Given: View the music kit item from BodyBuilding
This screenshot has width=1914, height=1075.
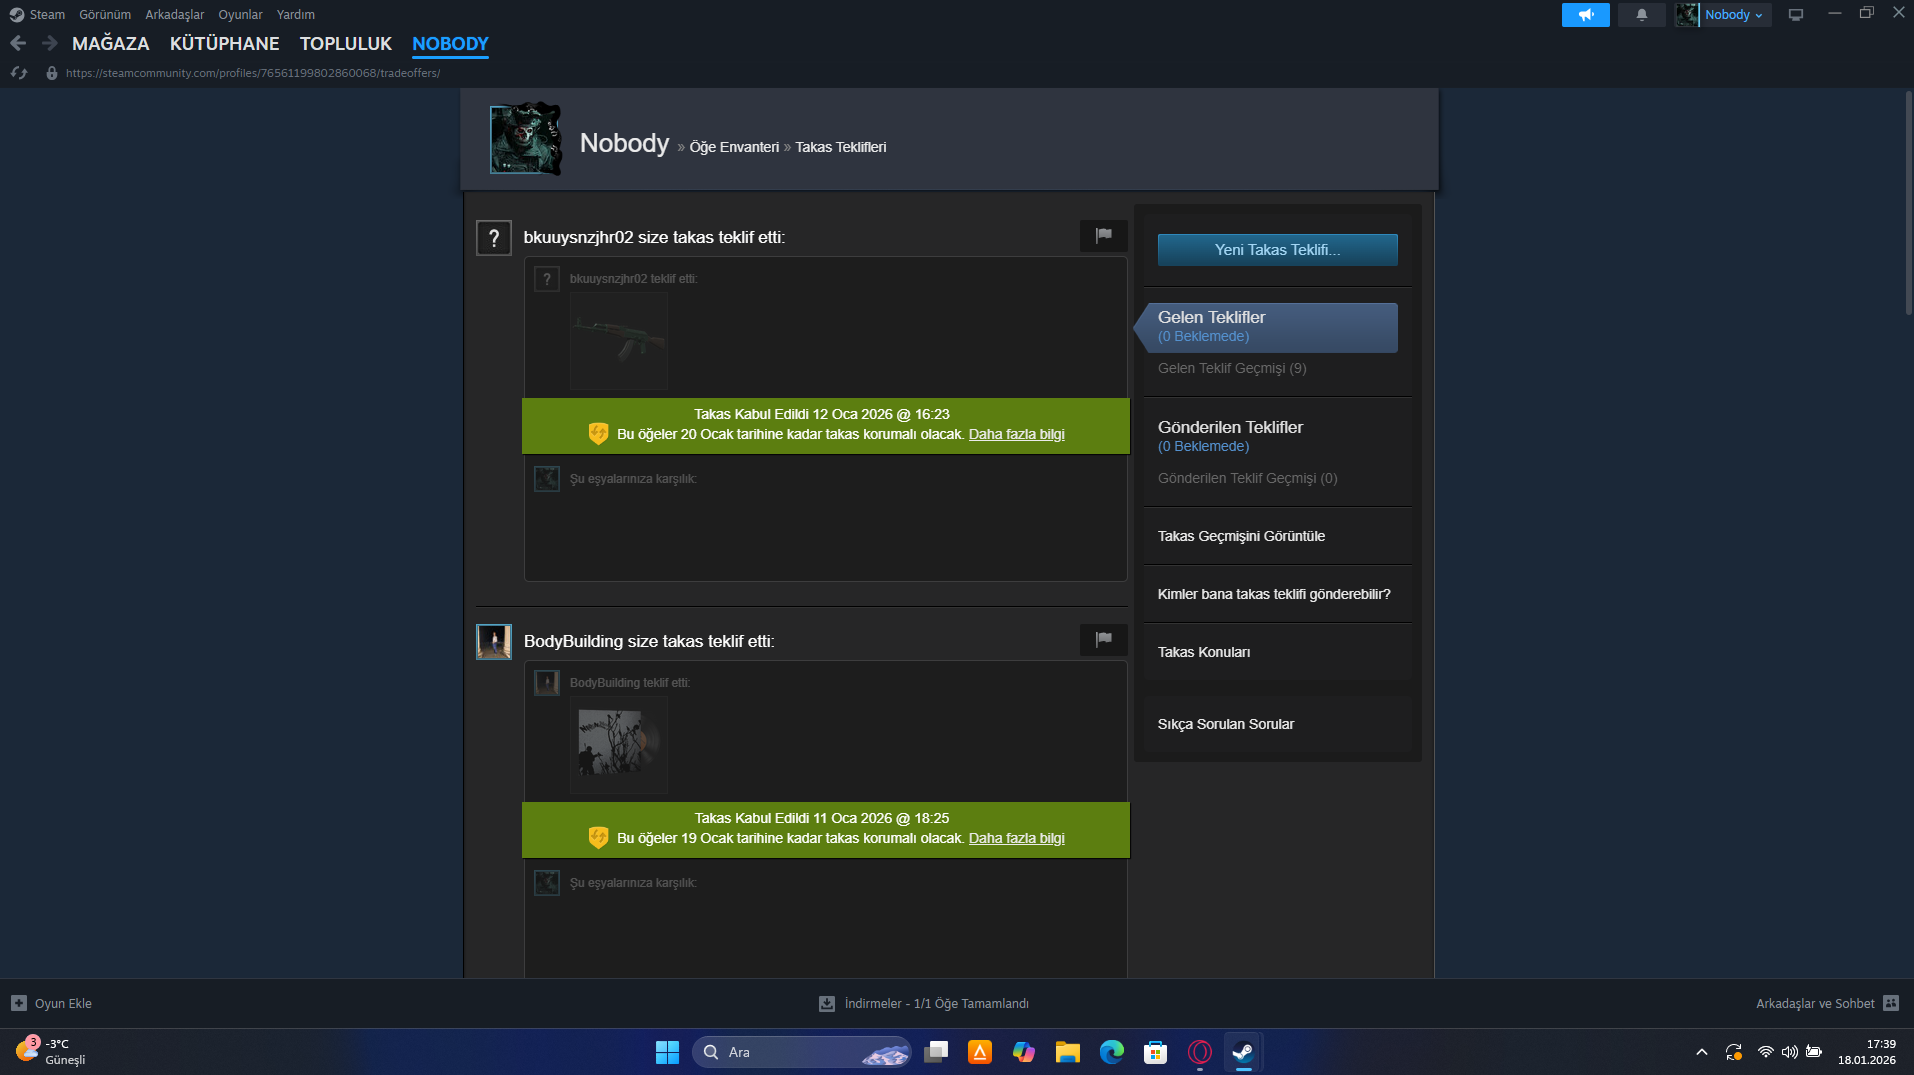Looking at the screenshot, I should (619, 745).
